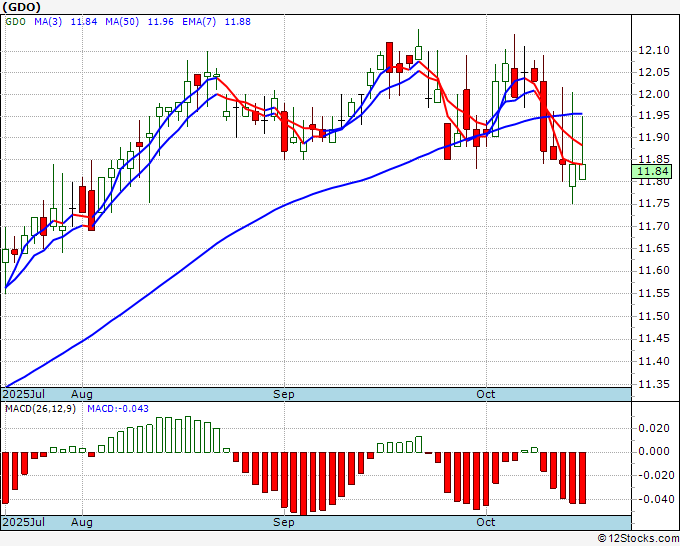Click the 11.90 price axis label
This screenshot has width=680, height=546.
(x=654, y=137)
